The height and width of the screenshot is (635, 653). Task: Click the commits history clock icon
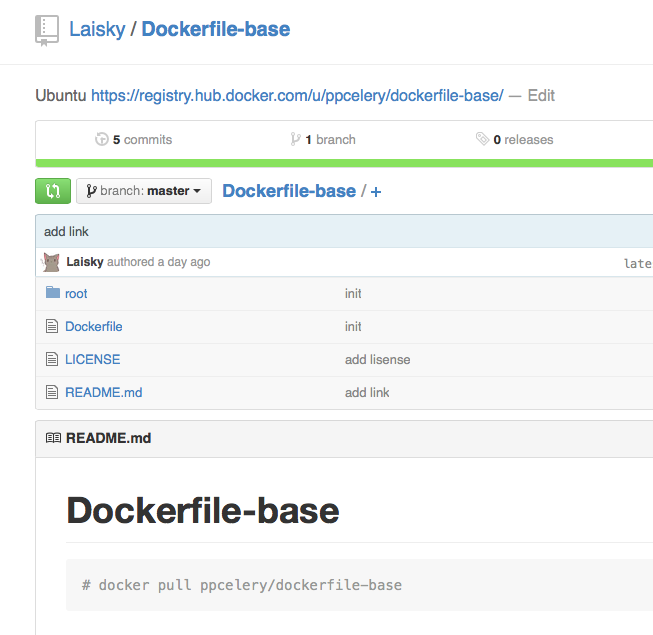[x=101, y=140]
